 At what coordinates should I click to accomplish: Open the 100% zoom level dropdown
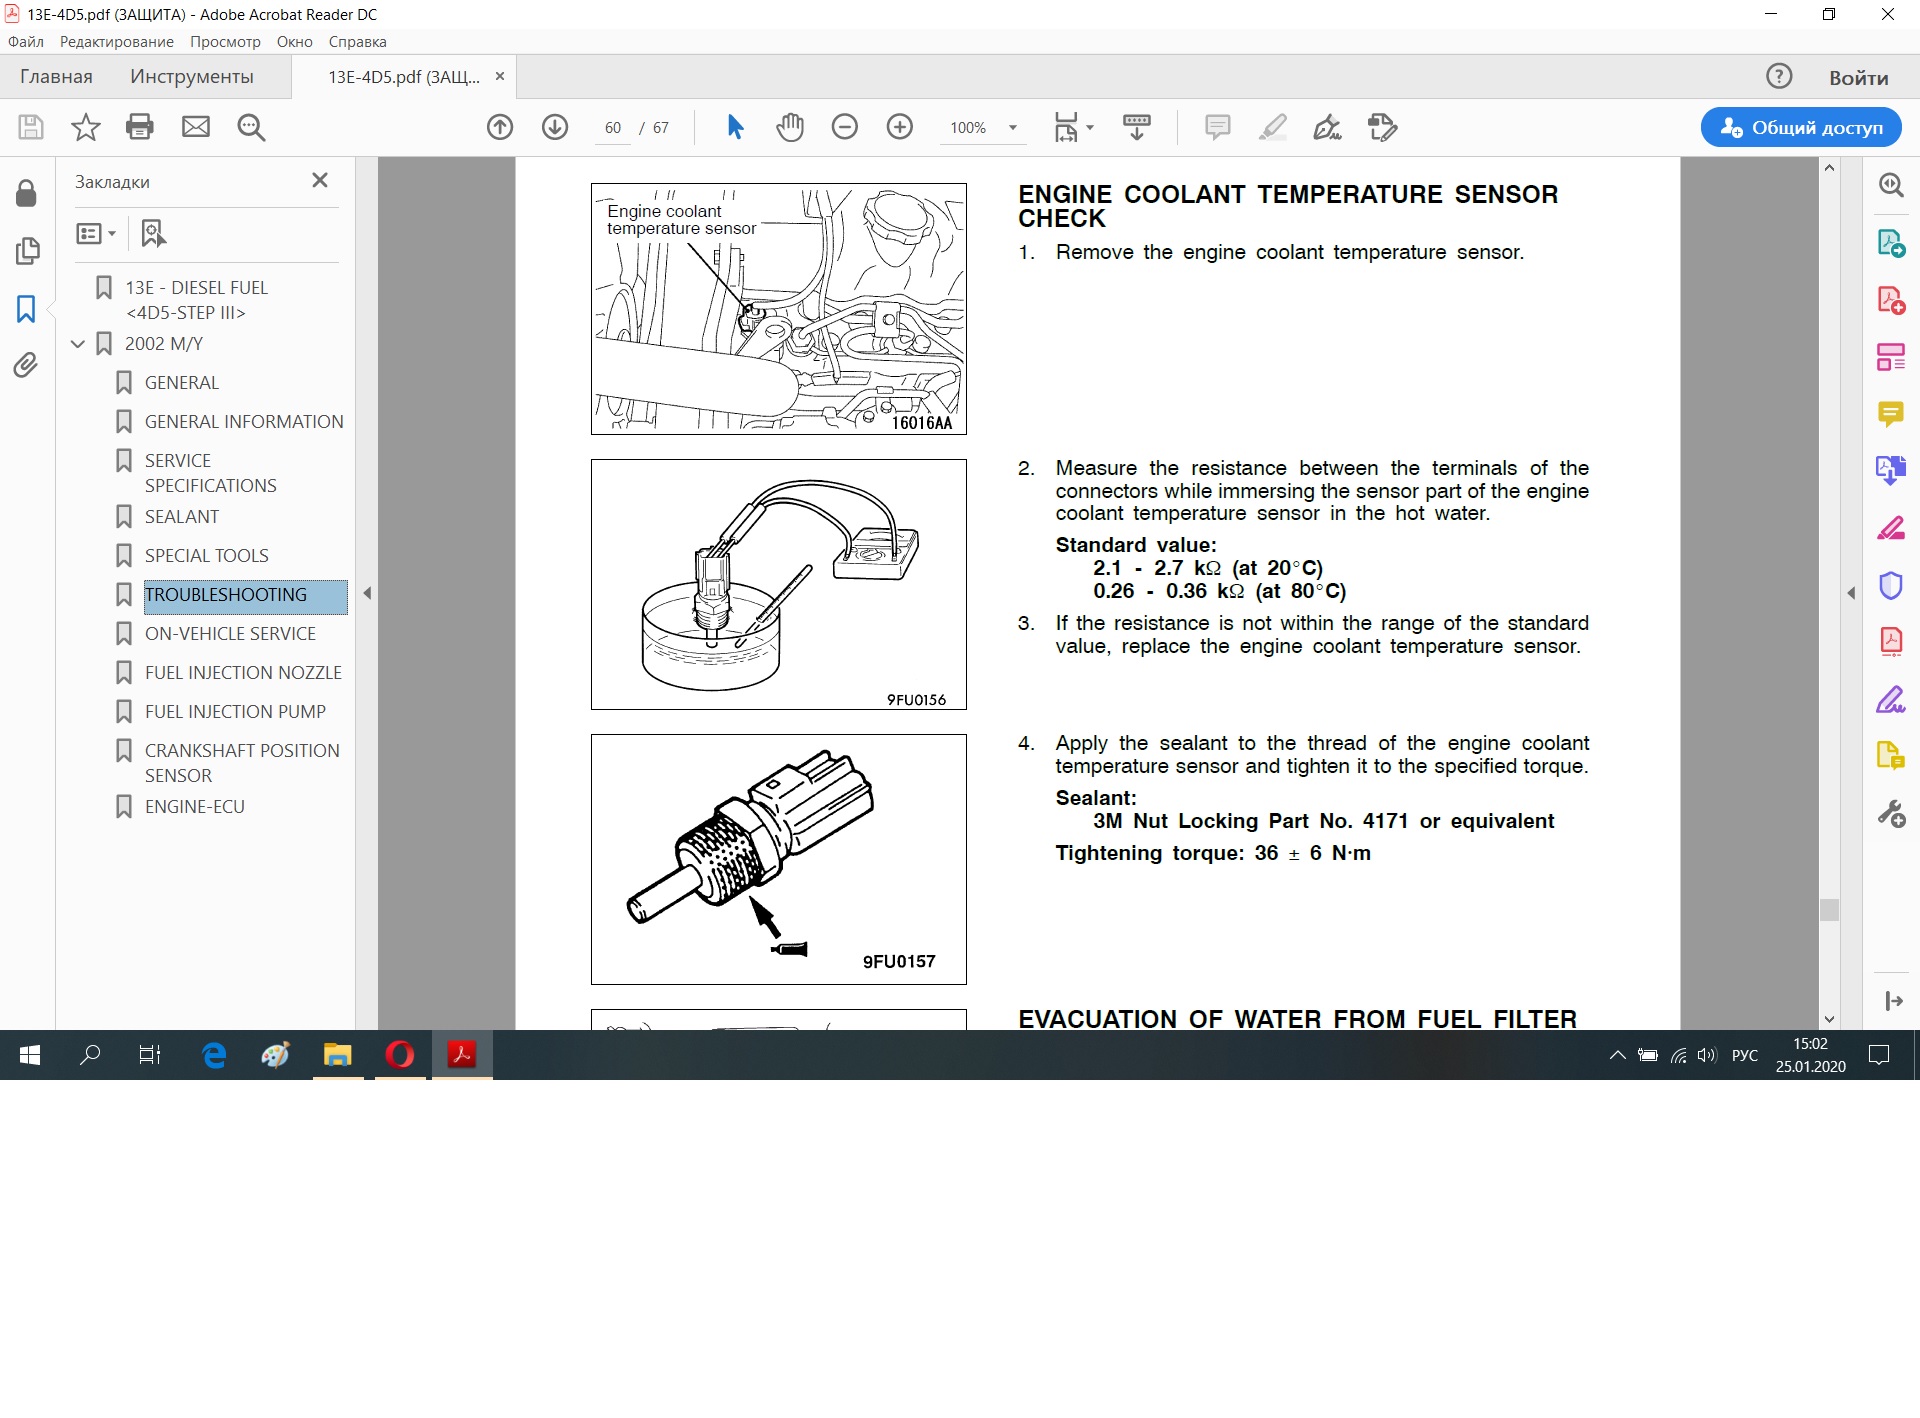[1013, 128]
